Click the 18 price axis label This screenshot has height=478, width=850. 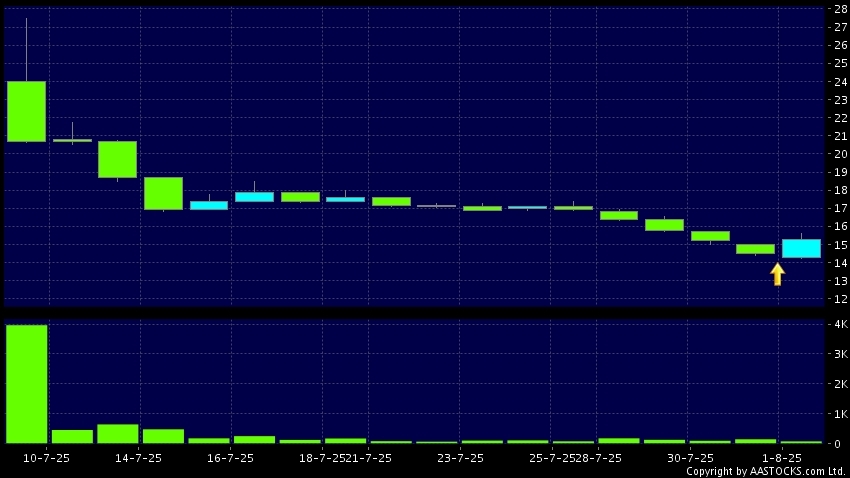841,190
